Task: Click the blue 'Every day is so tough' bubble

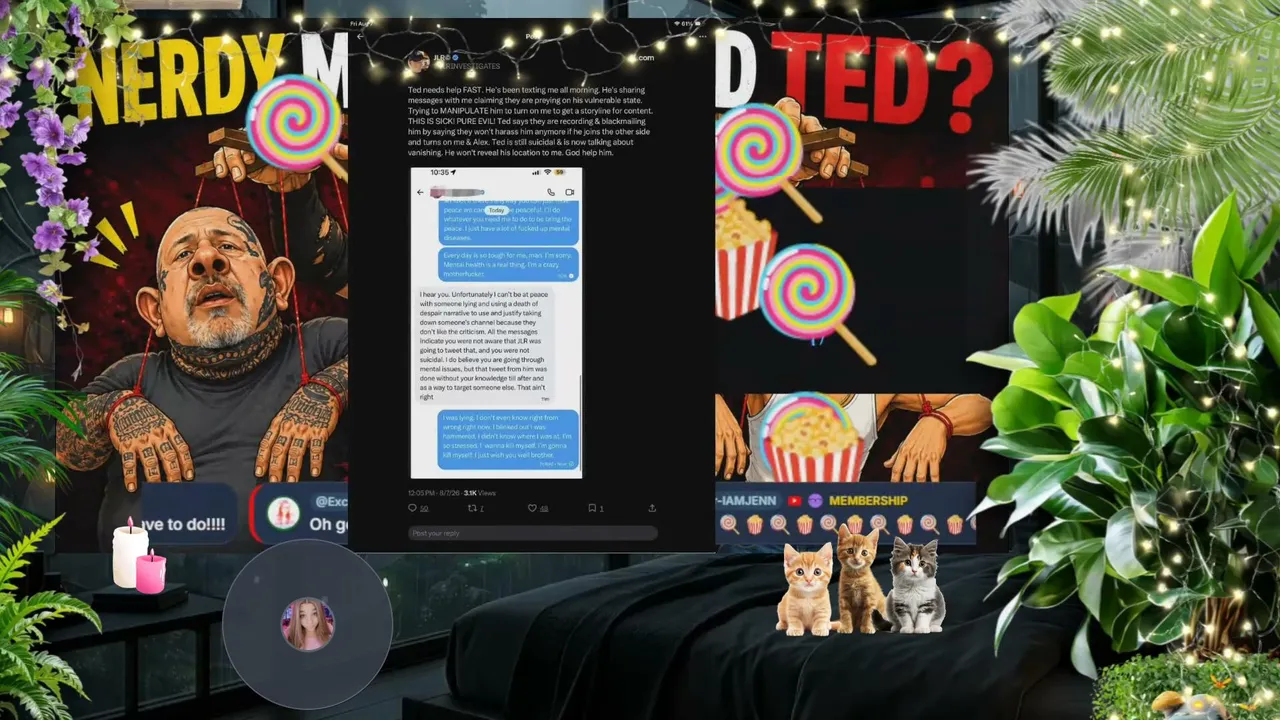Action: [x=508, y=265]
